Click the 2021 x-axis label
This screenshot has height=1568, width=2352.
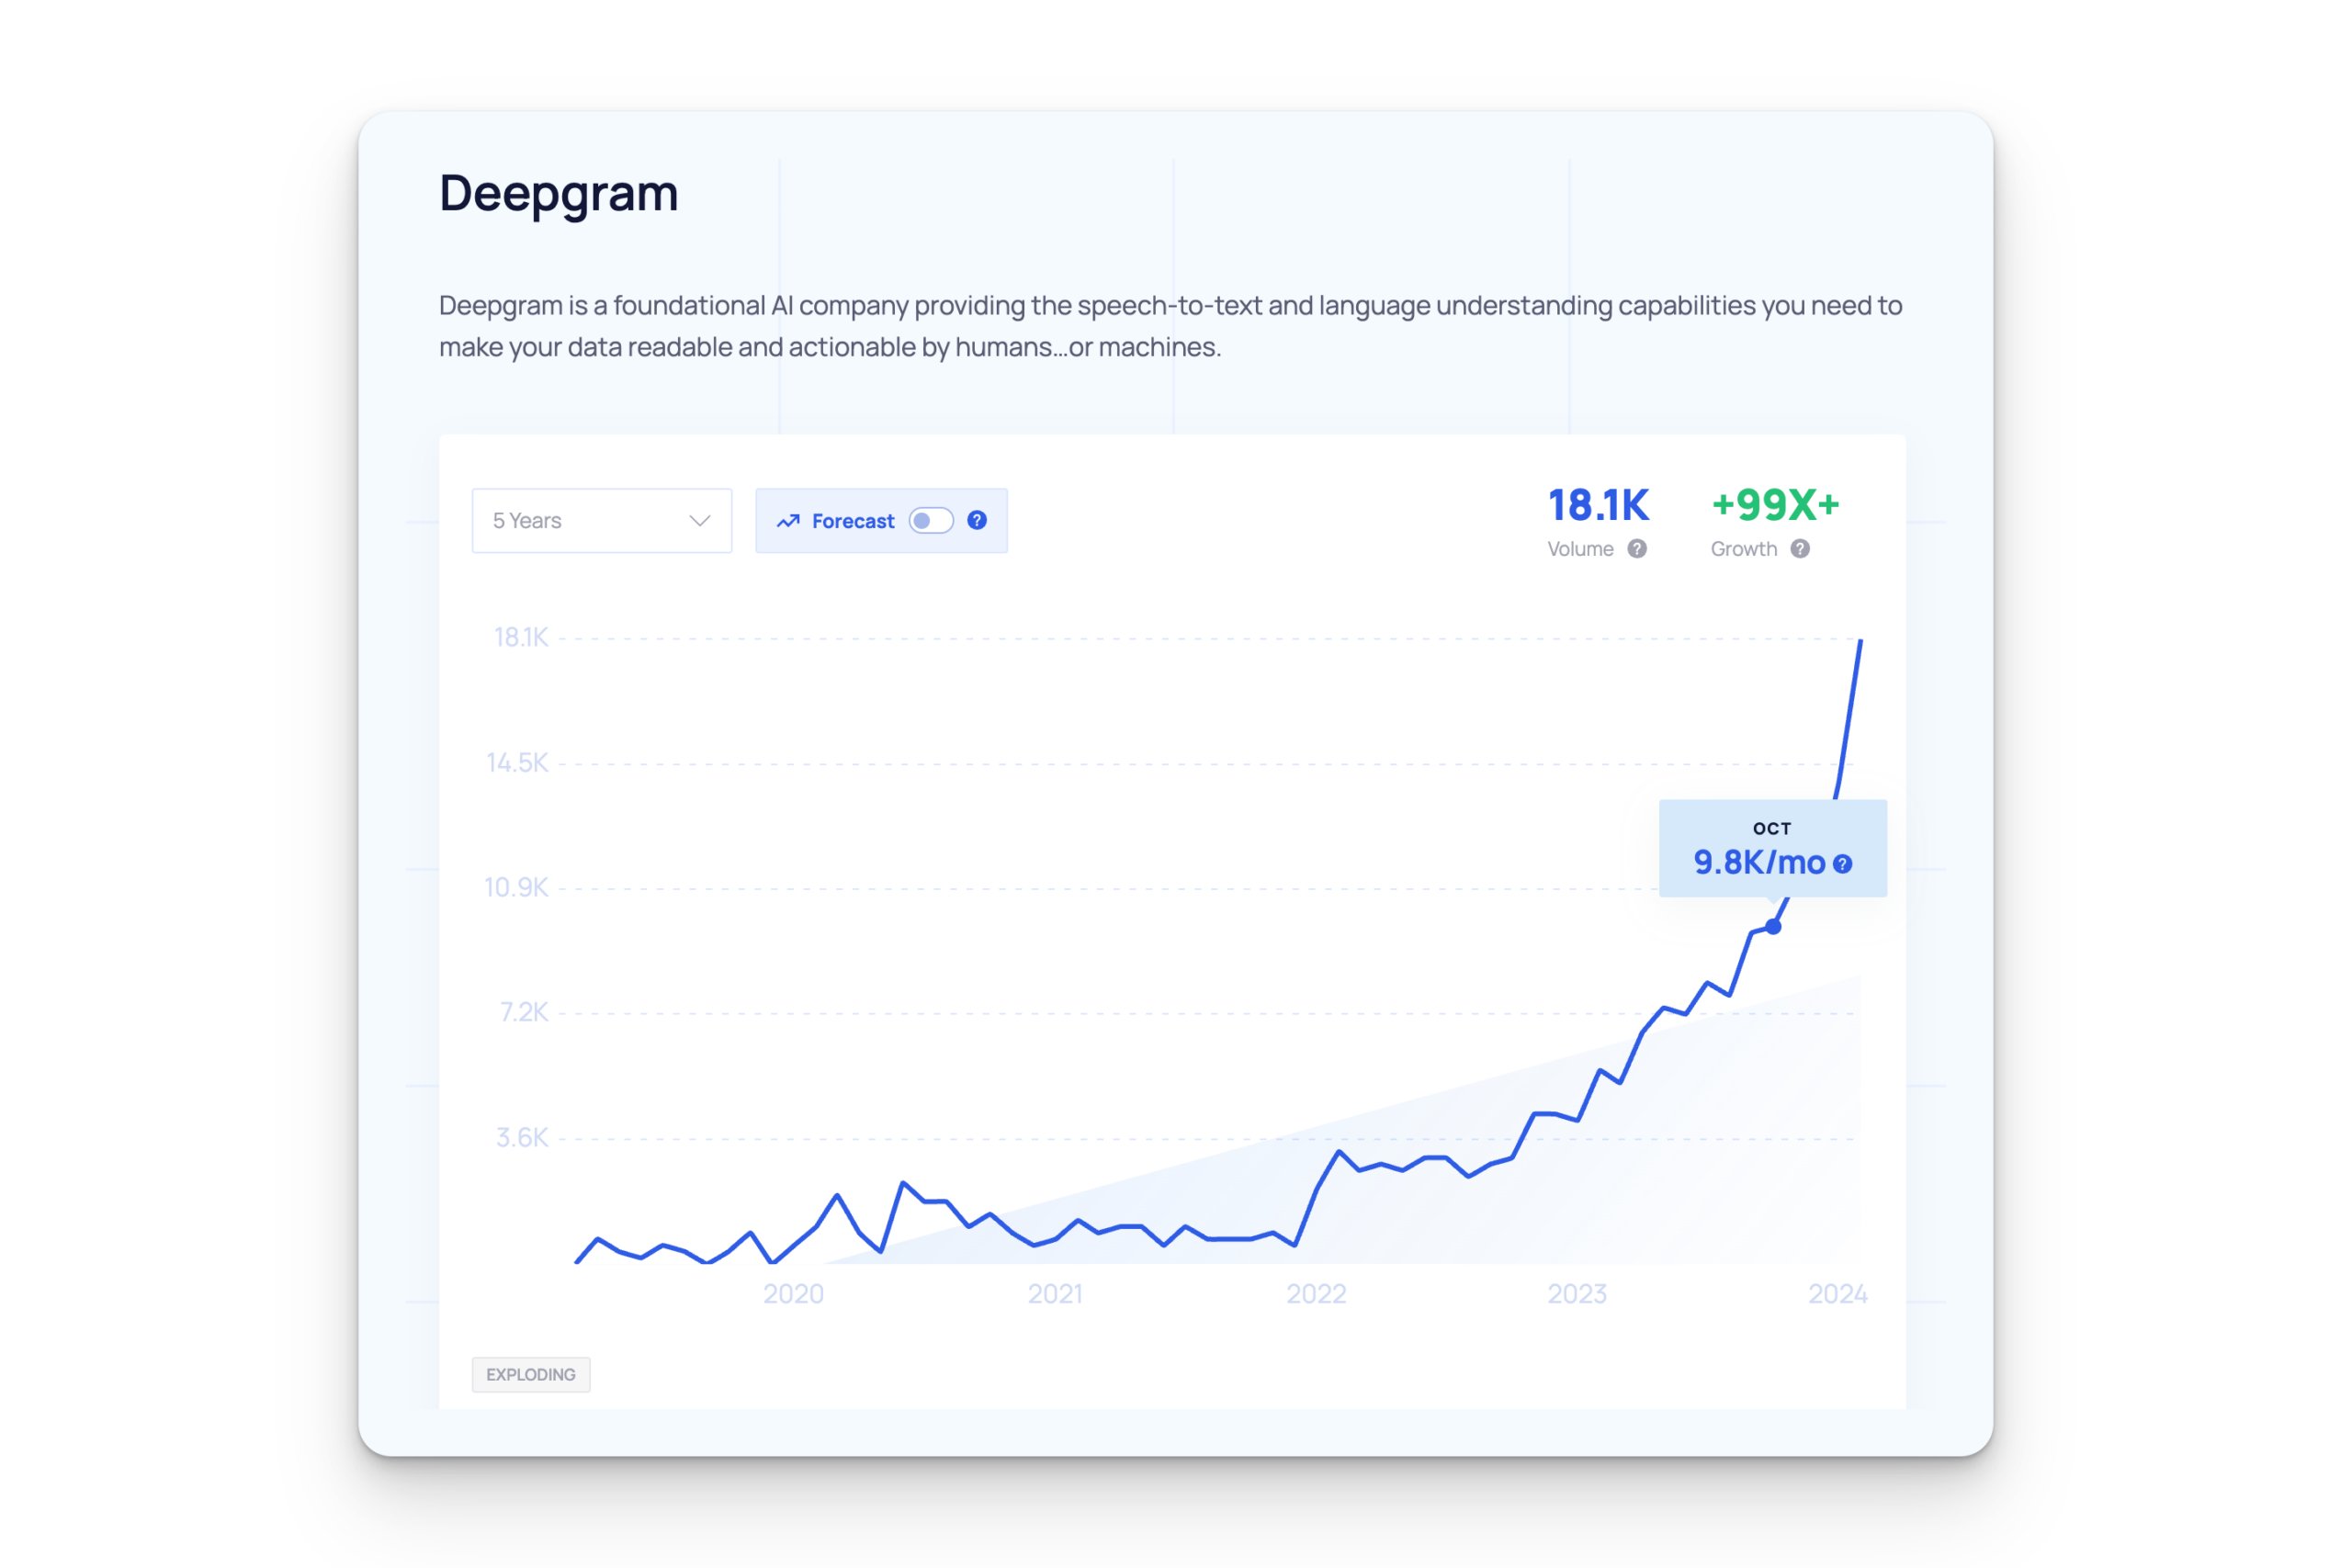[x=1055, y=1294]
